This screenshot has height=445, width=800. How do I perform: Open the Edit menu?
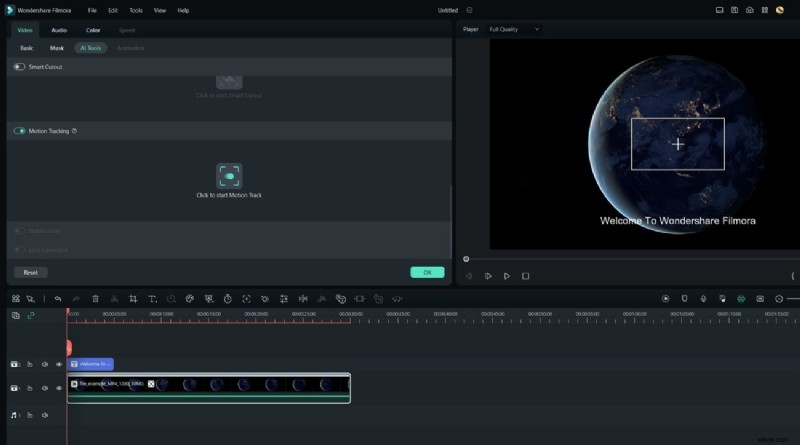[113, 10]
